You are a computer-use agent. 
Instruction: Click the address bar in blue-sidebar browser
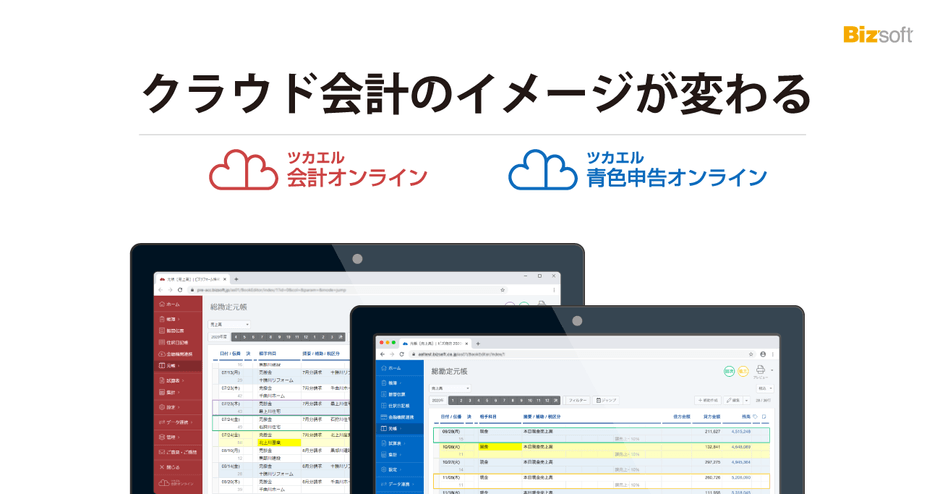click(x=583, y=354)
